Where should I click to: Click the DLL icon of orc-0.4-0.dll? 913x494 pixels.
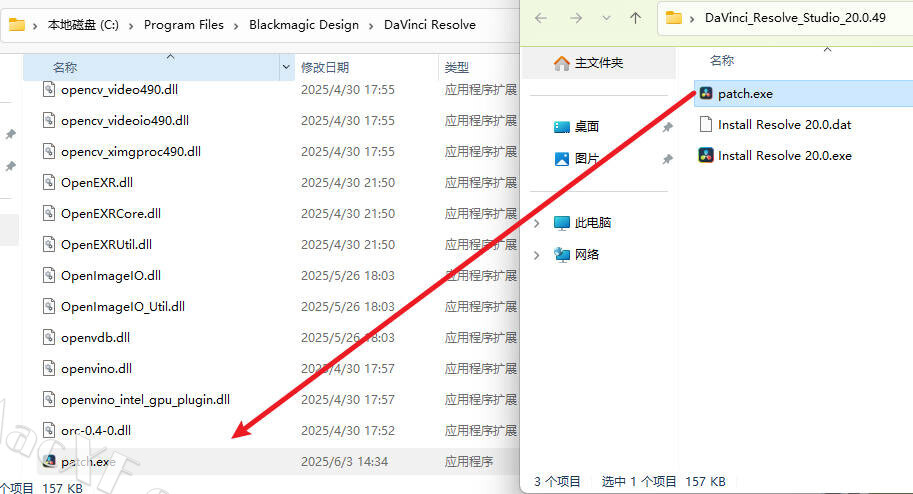49,430
